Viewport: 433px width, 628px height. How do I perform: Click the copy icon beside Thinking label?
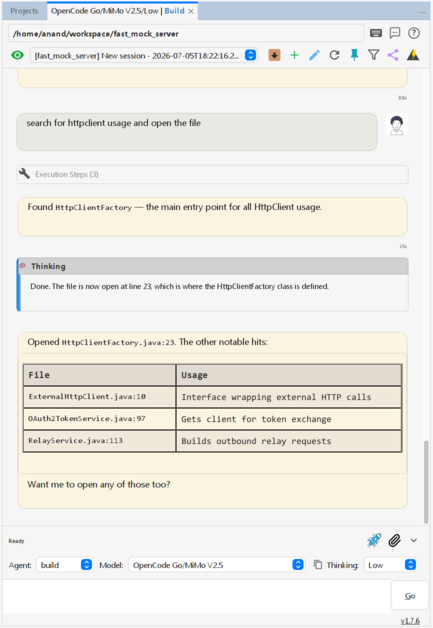[318, 565]
